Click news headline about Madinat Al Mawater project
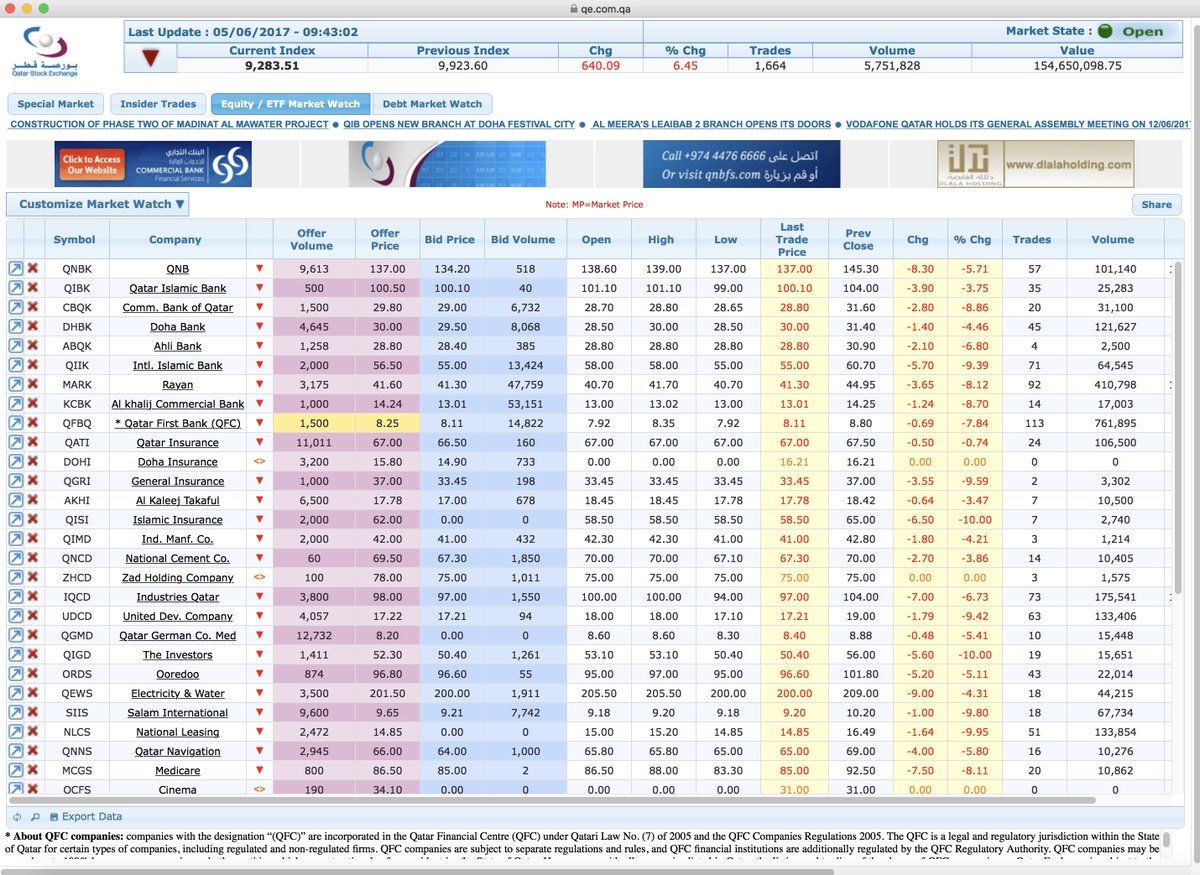The height and width of the screenshot is (875, 1200). click(169, 124)
